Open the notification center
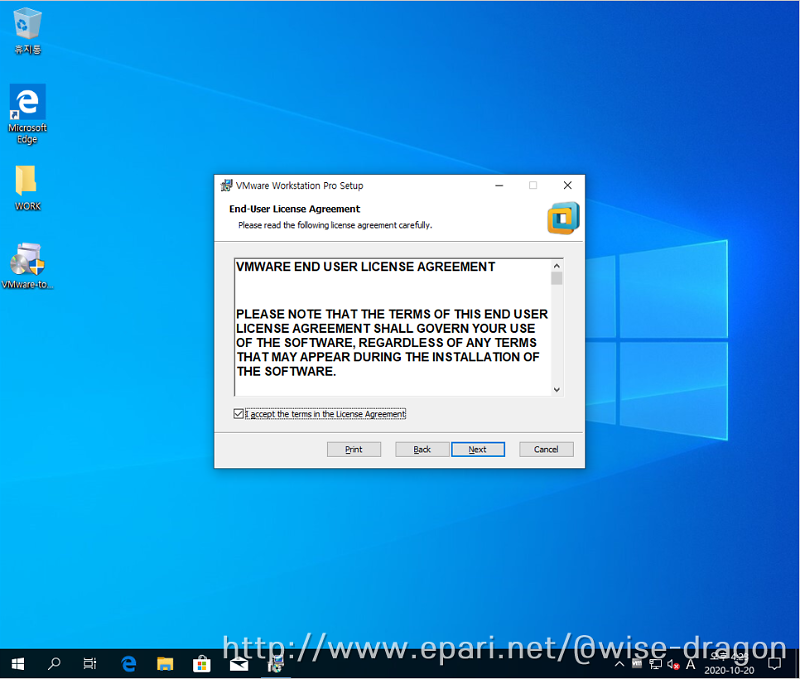The height and width of the screenshot is (679, 800). [774, 664]
